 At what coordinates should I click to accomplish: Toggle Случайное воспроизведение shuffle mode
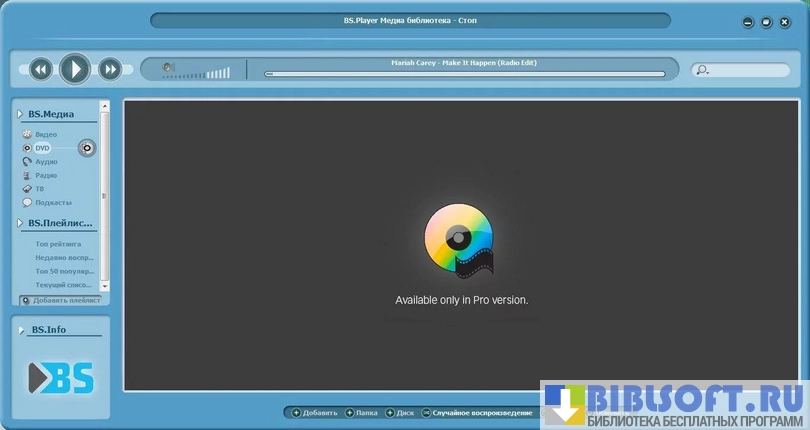pyautogui.click(x=476, y=412)
